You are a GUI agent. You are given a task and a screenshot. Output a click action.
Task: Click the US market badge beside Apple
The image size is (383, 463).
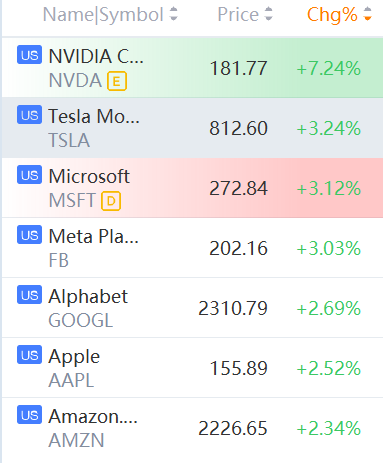click(x=29, y=355)
